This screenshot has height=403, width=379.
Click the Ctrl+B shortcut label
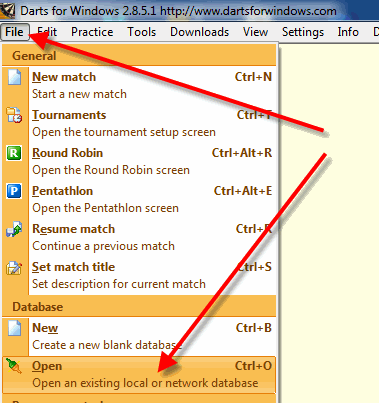[254, 328]
